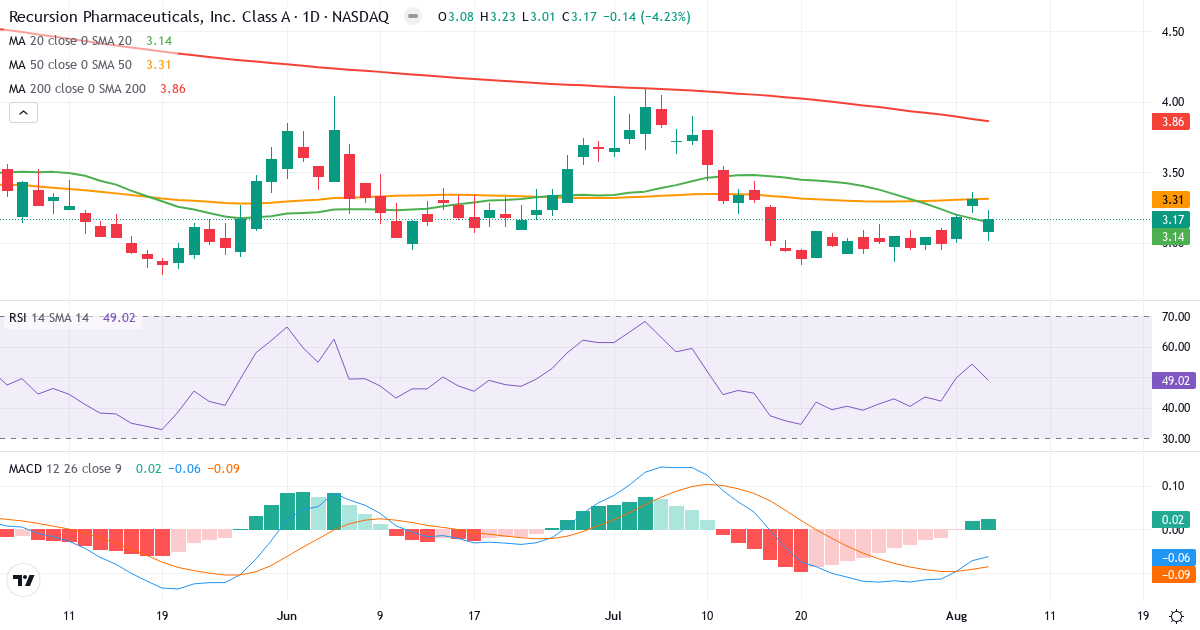This screenshot has width=1200, height=630.
Task: Click the 49.02 value in RSI legend
Action: point(118,318)
